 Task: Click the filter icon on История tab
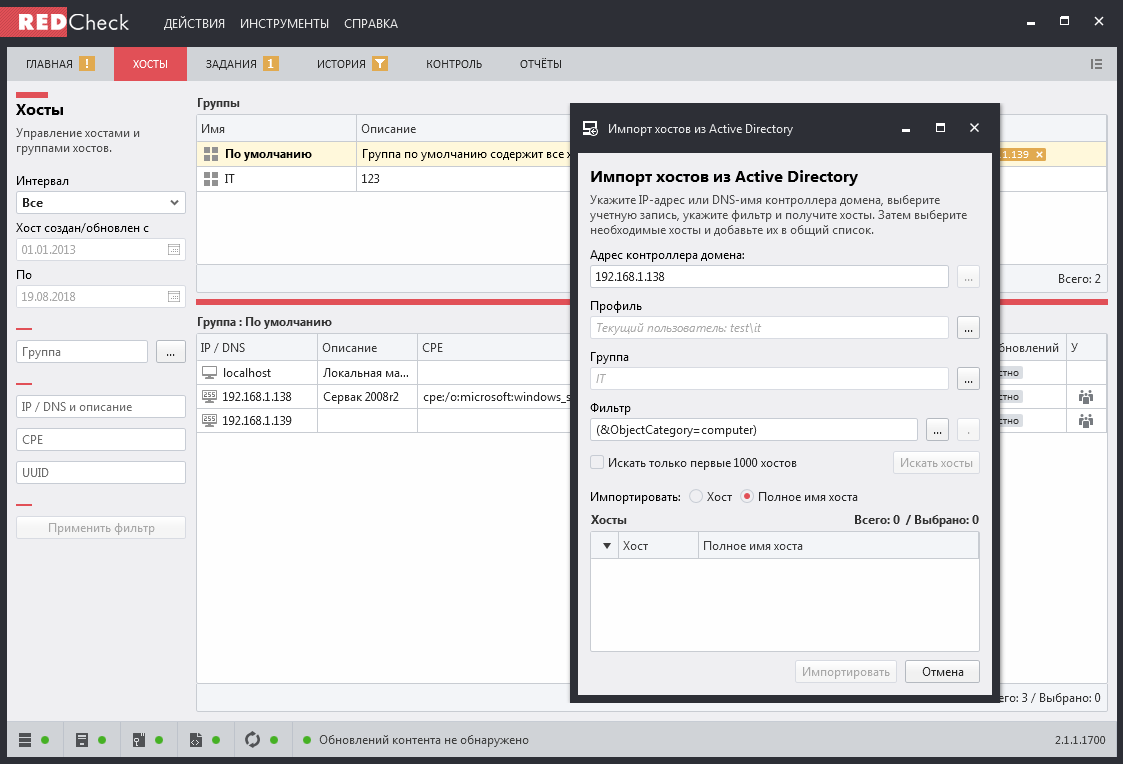(379, 64)
